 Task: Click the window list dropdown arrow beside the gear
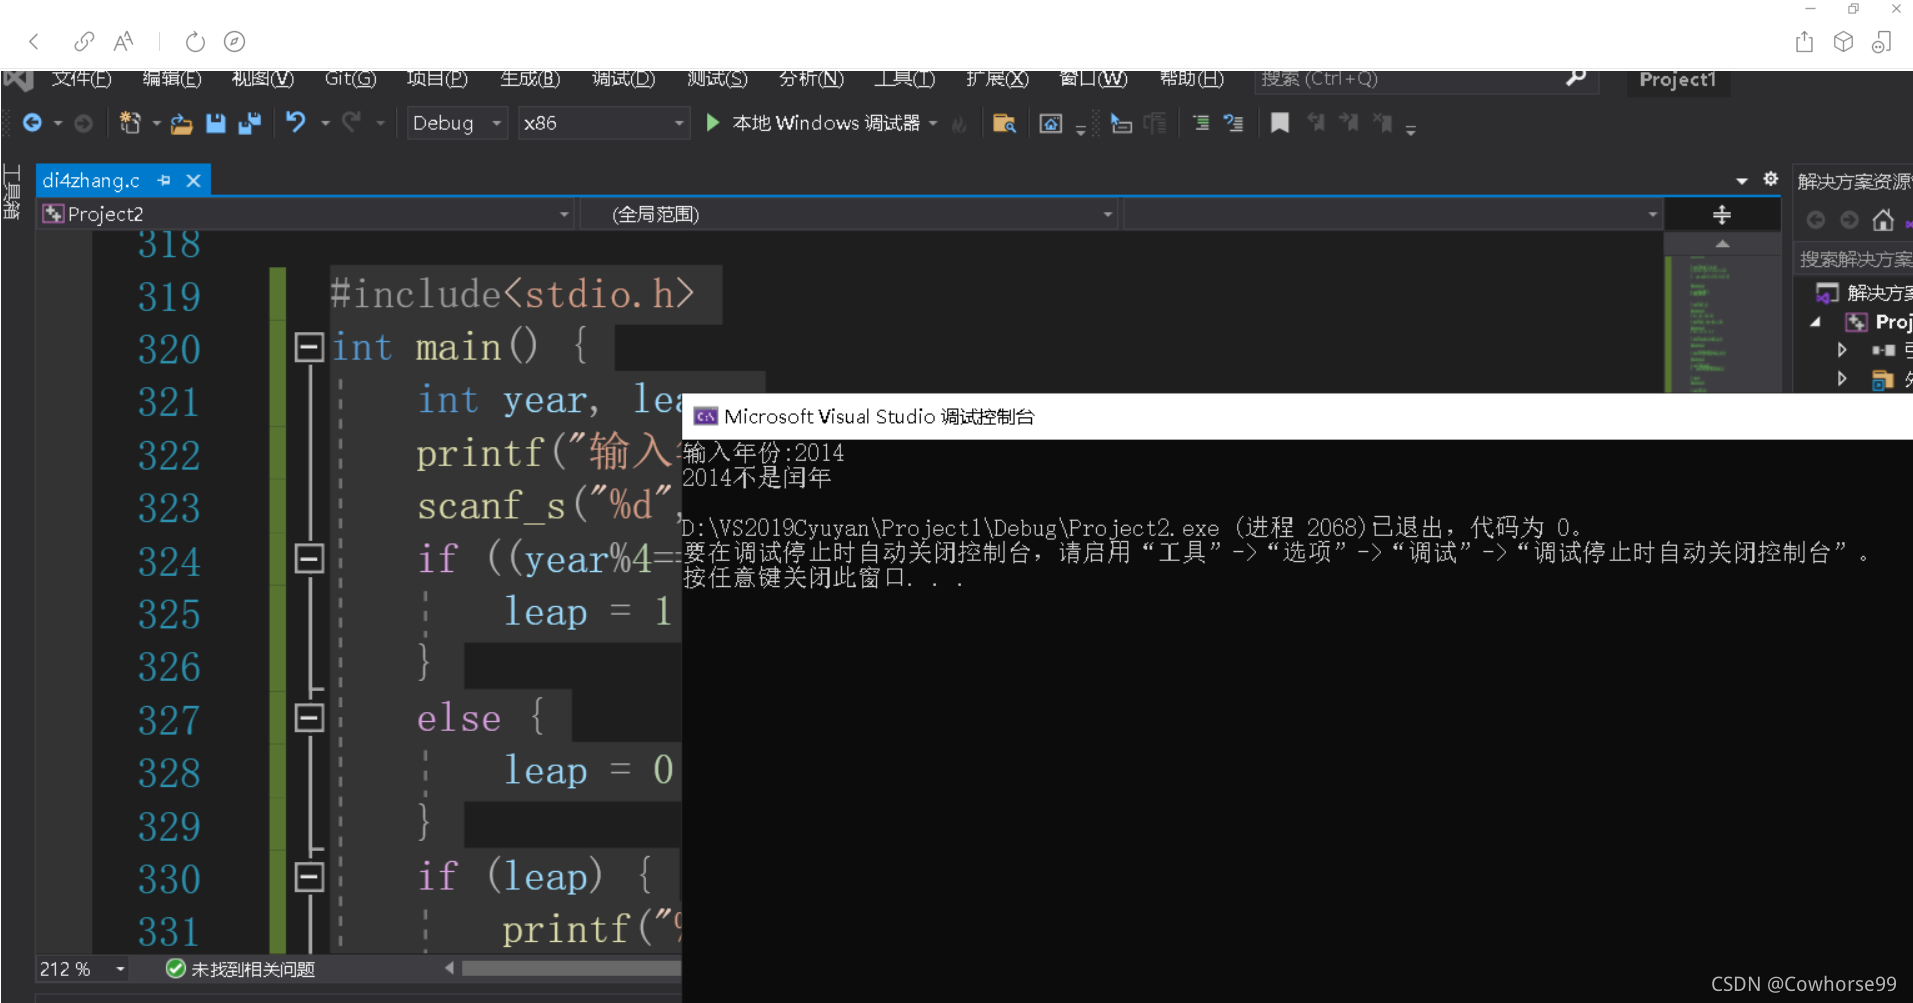click(1741, 181)
